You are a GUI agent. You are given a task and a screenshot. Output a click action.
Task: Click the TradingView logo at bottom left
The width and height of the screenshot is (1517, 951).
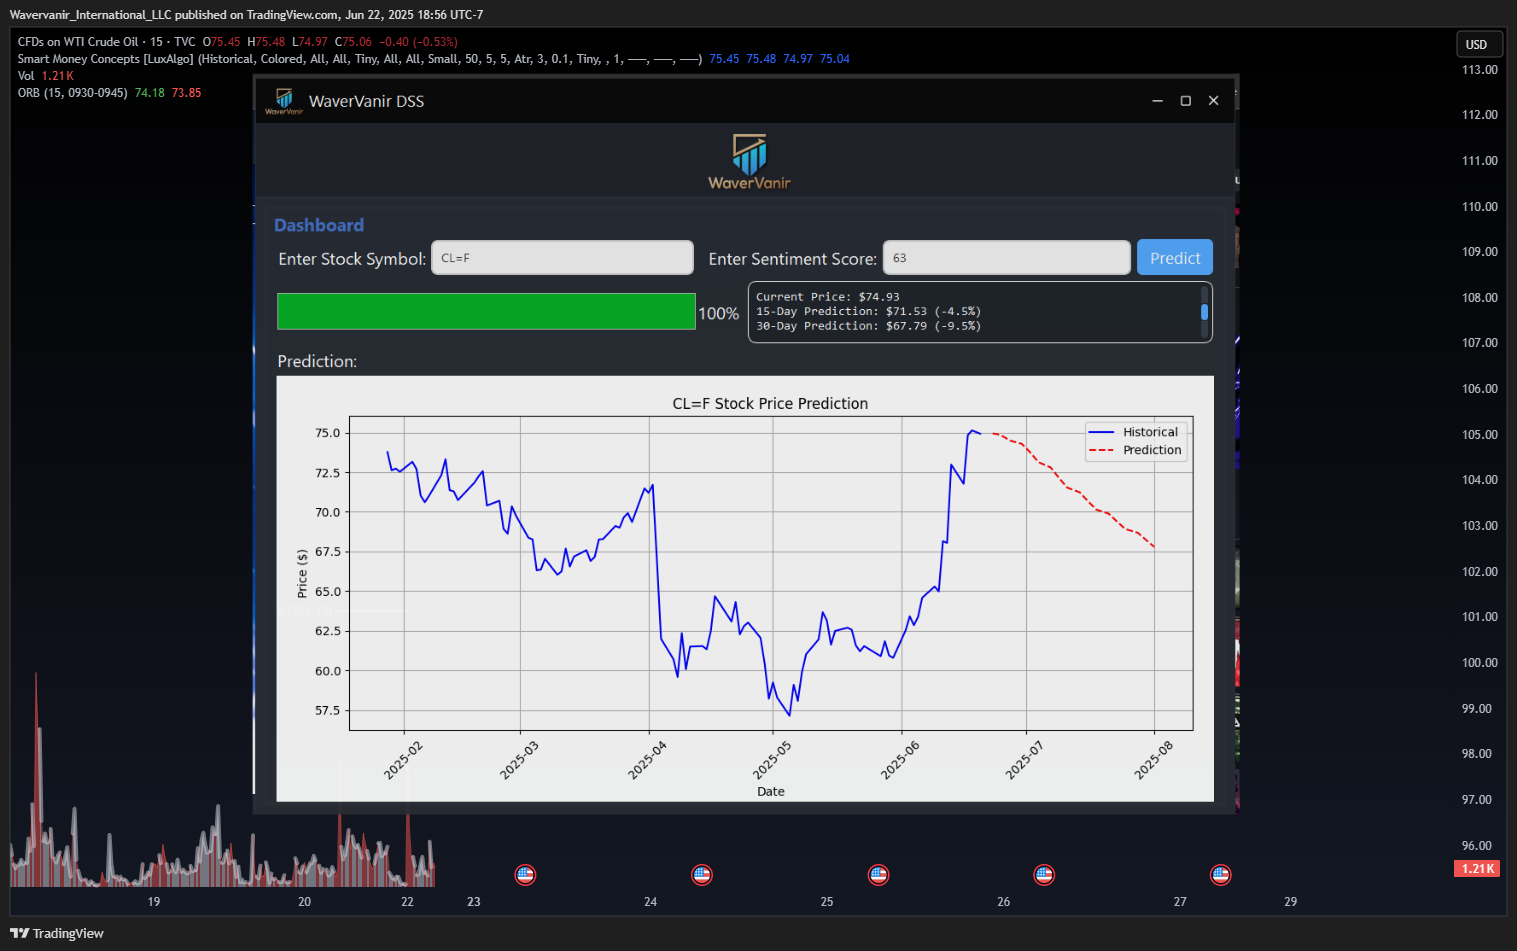pyautogui.click(x=57, y=933)
